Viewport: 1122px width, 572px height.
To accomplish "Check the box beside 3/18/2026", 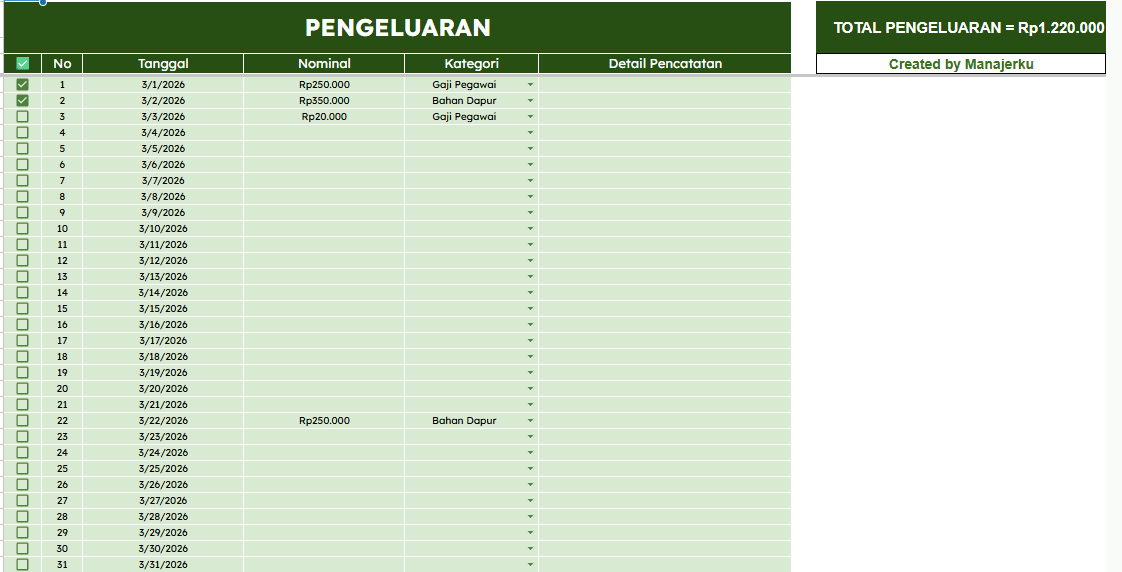I will coord(22,357).
